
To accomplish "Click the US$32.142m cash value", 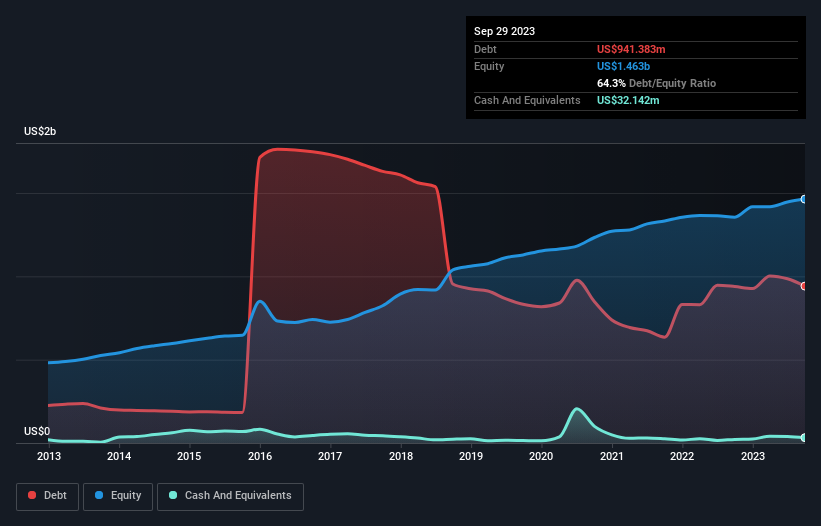I will pos(628,100).
